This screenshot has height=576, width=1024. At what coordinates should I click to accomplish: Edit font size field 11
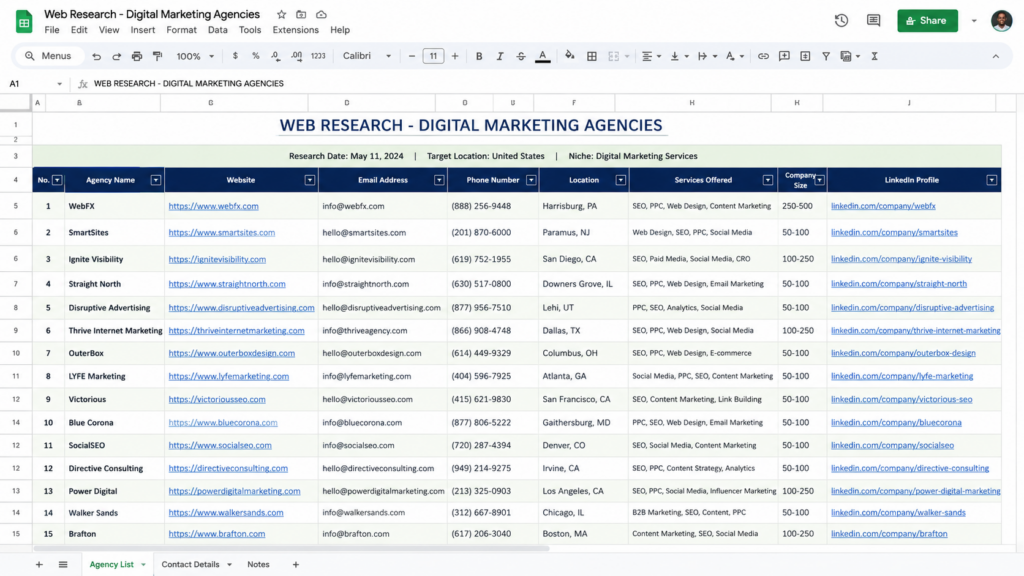pyautogui.click(x=433, y=56)
